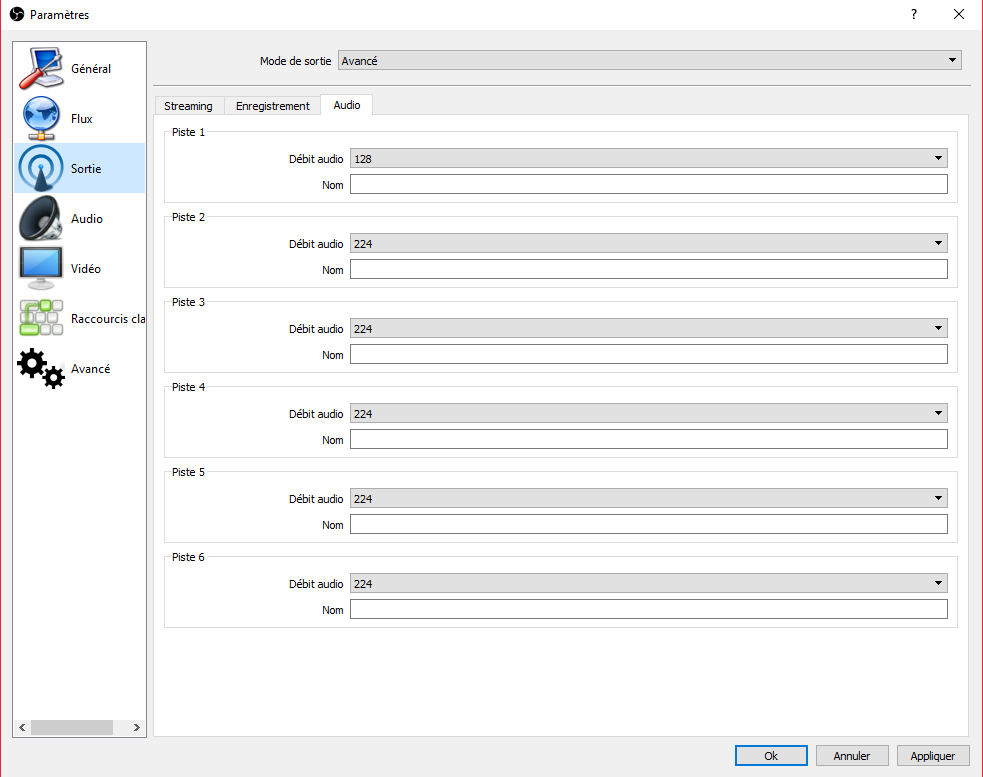
Task: Click the Avancé label in sidebar
Action: coord(90,369)
